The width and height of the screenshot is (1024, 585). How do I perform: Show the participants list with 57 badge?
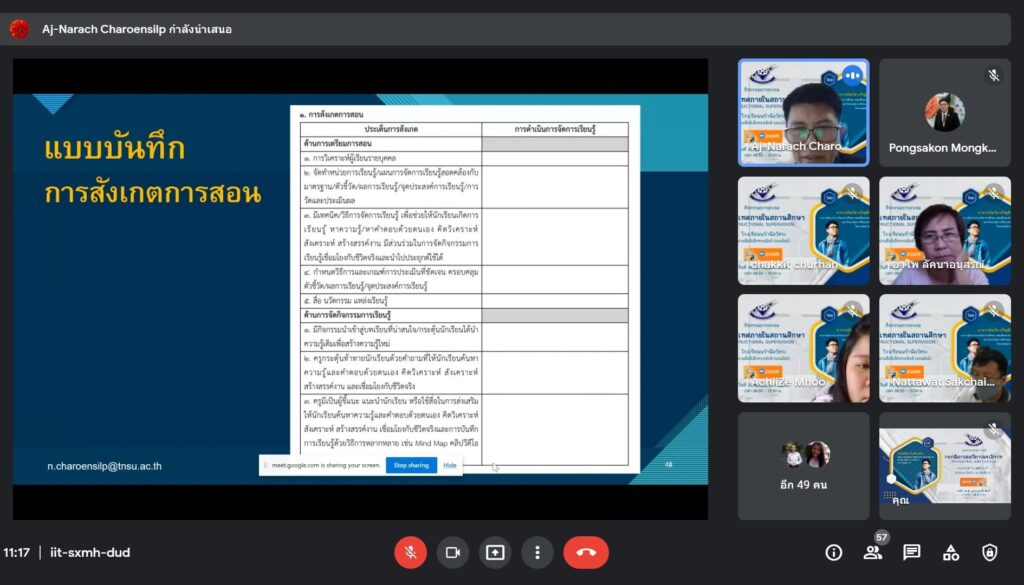point(873,552)
